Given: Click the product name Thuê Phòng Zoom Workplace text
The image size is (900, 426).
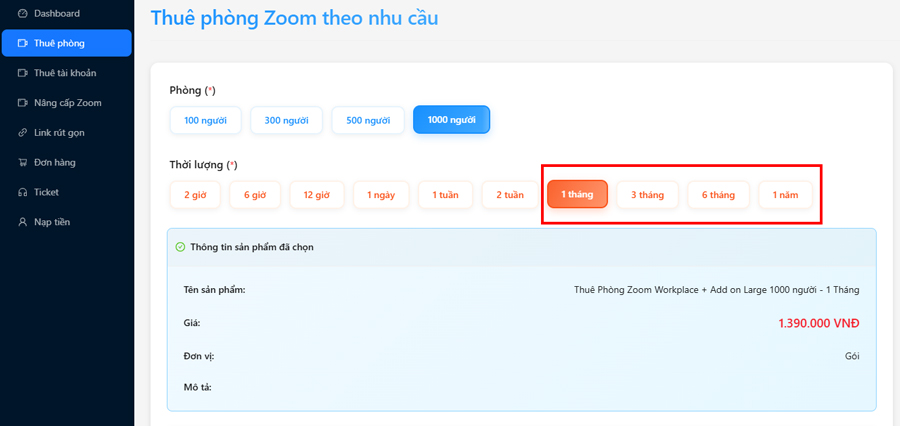Looking at the screenshot, I should point(716,290).
